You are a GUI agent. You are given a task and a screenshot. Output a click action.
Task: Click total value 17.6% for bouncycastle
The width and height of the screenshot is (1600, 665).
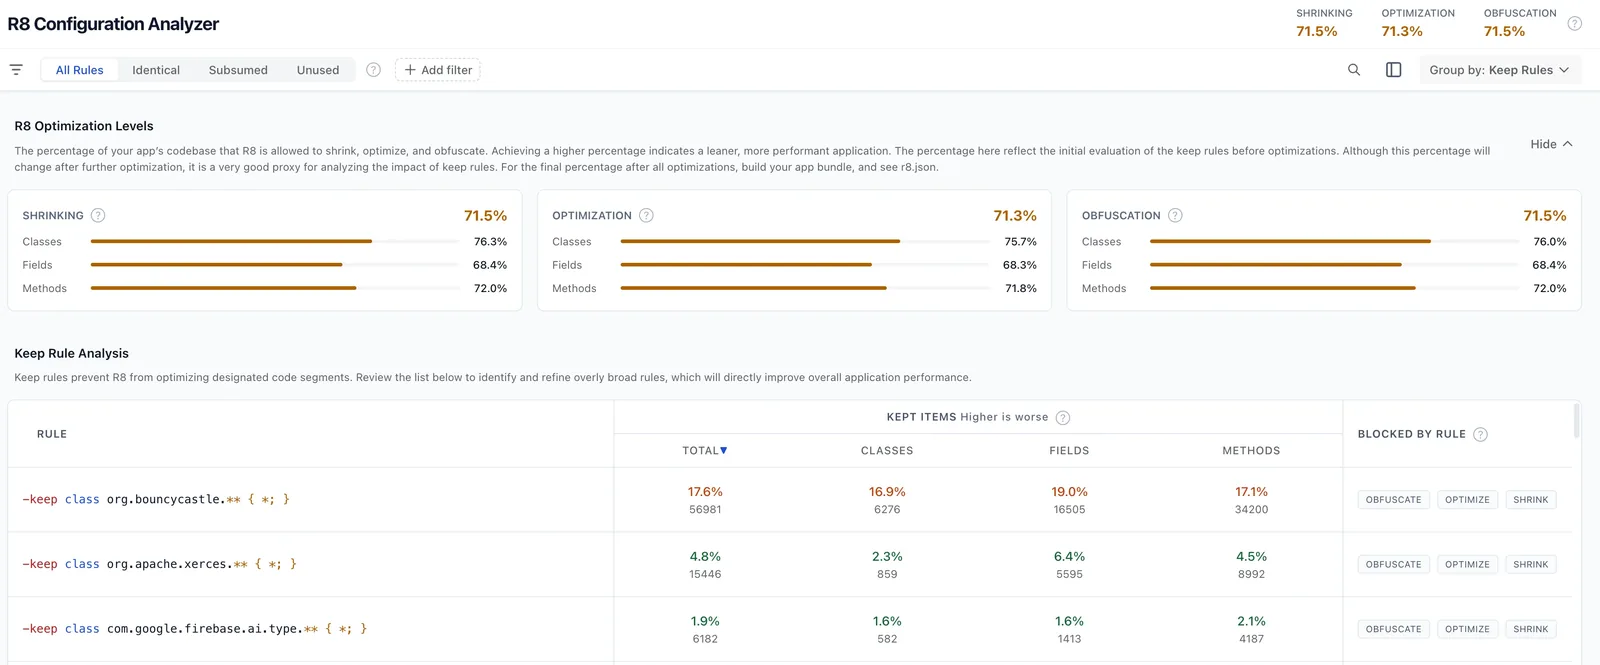click(x=705, y=492)
